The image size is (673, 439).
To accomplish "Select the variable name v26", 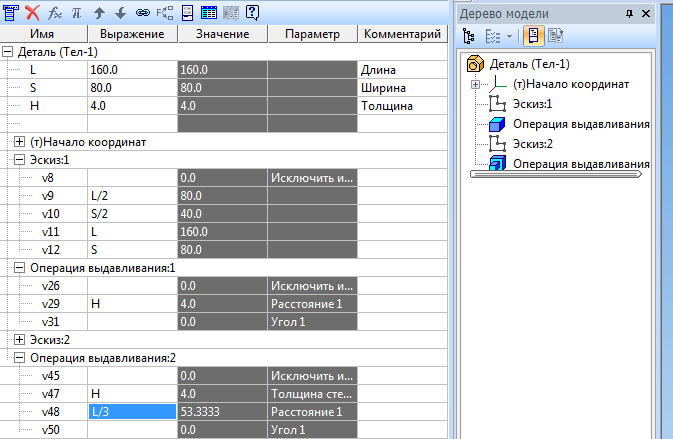I will (x=51, y=286).
